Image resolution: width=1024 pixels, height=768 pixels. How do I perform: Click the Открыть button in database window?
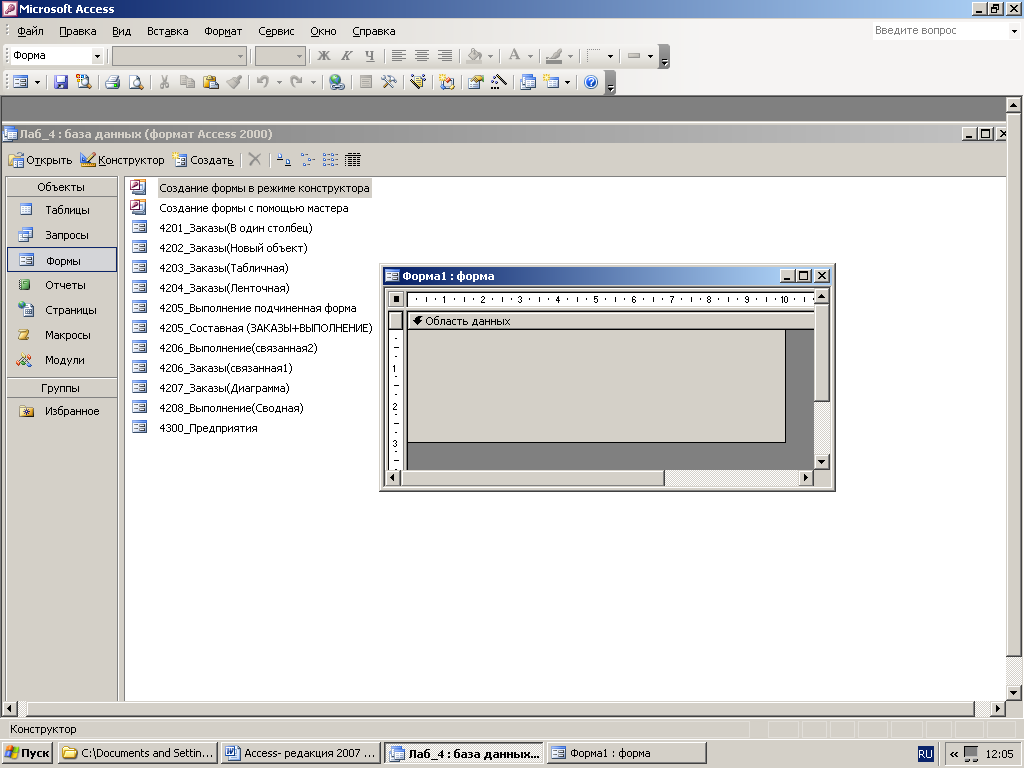pos(40,160)
